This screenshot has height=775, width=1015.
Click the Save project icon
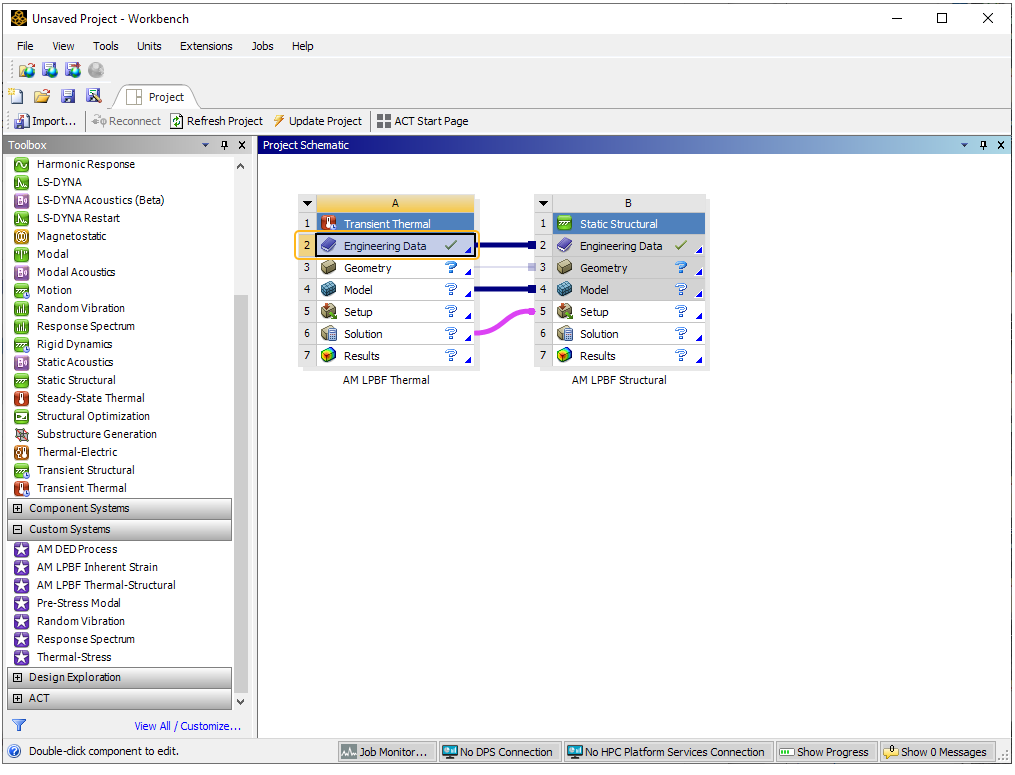tap(66, 95)
